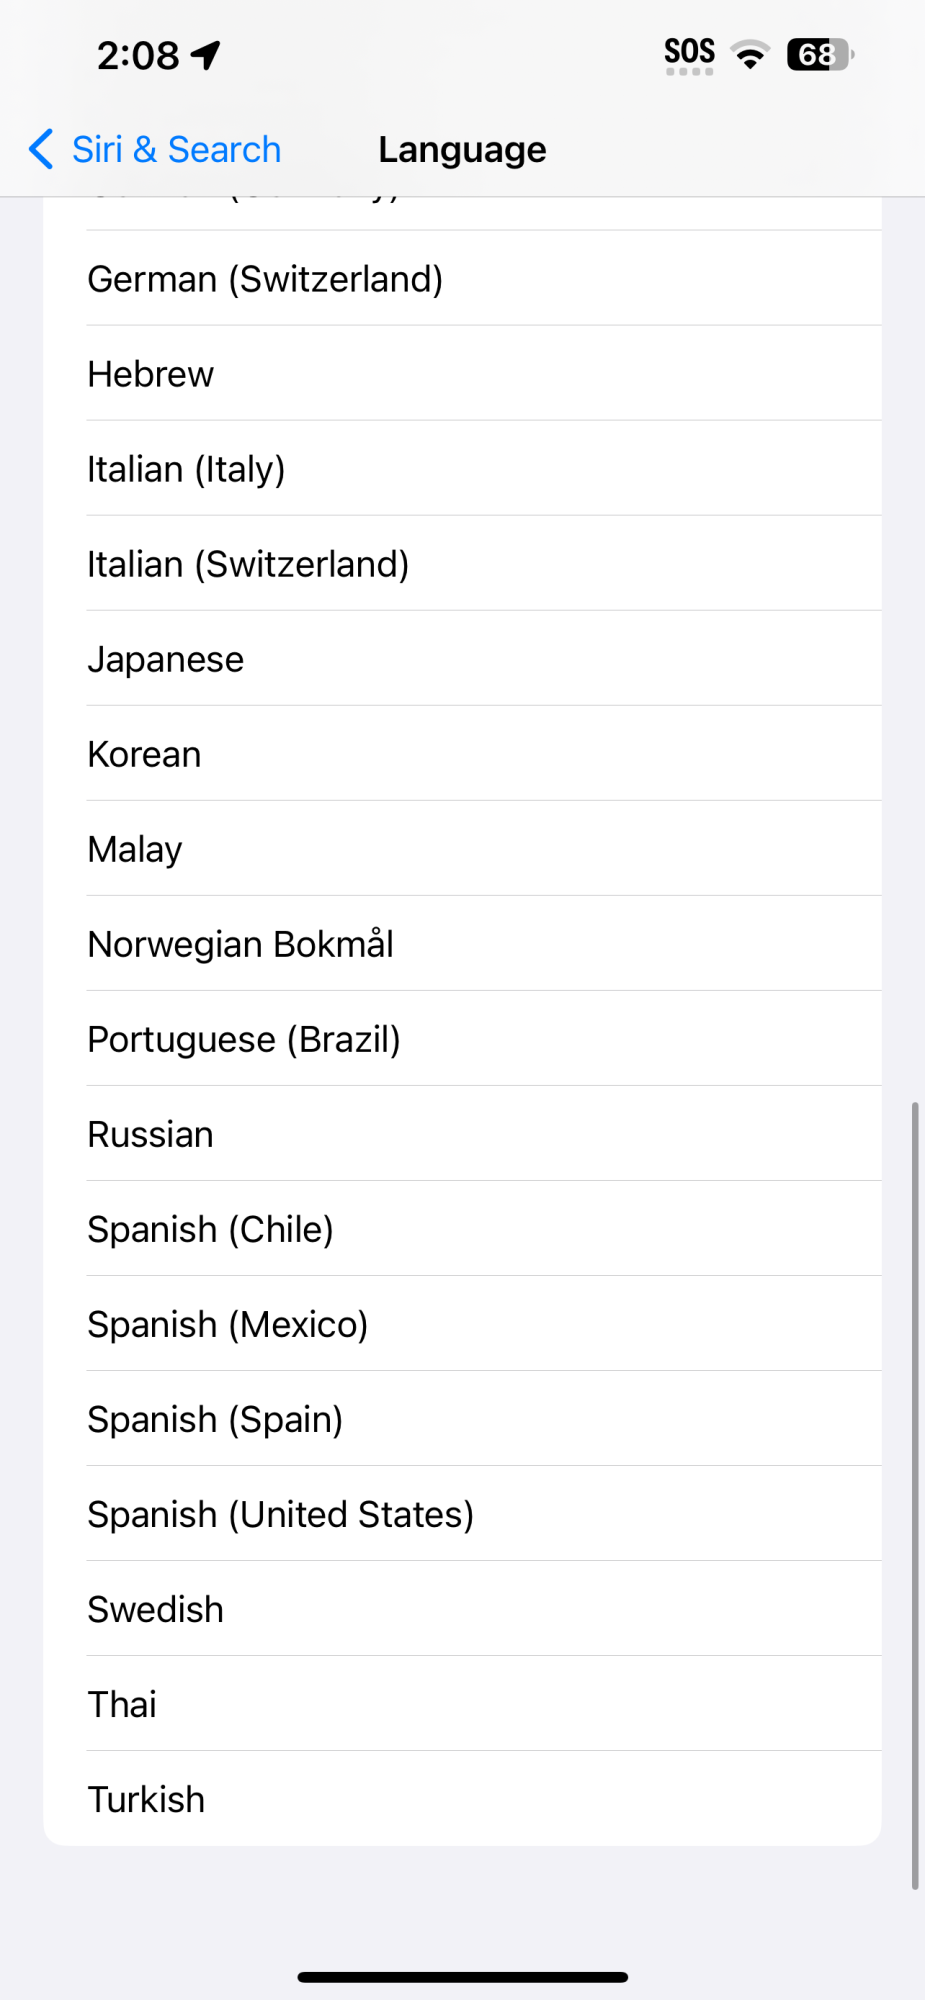925x2000 pixels.
Task: Tap the back chevron arrow icon
Action: (41, 150)
